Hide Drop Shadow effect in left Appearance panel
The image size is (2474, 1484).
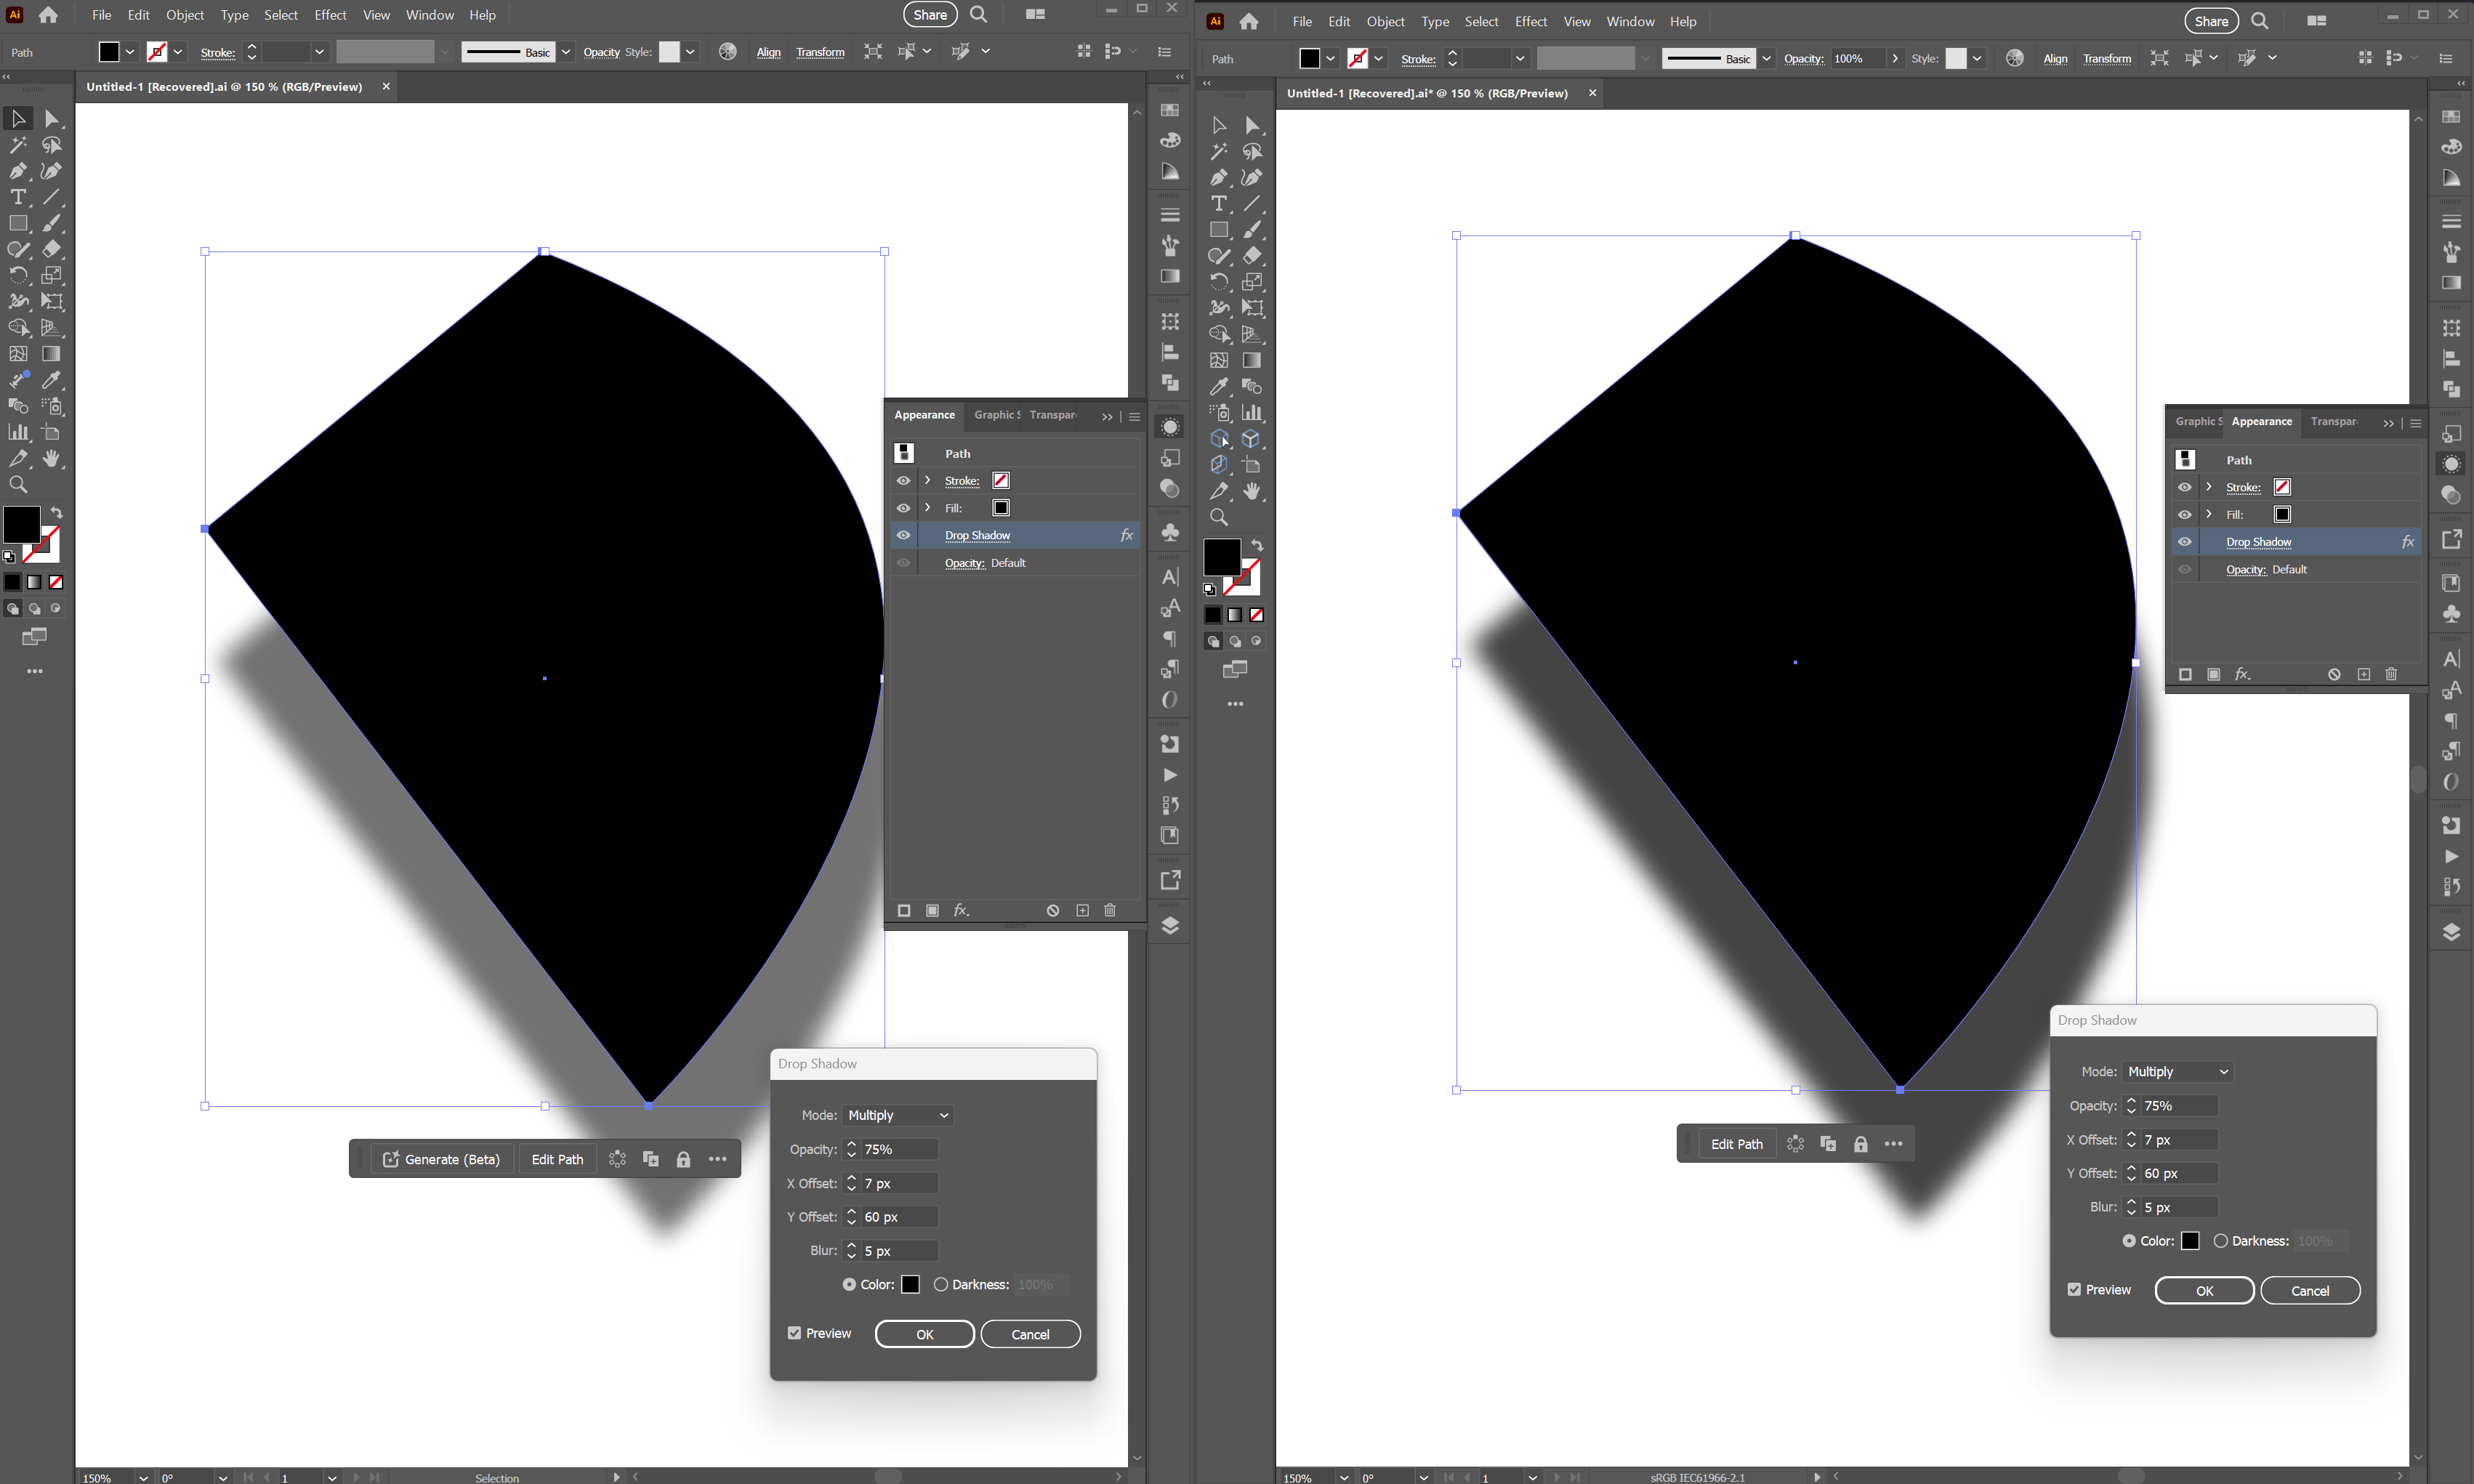coord(903,535)
